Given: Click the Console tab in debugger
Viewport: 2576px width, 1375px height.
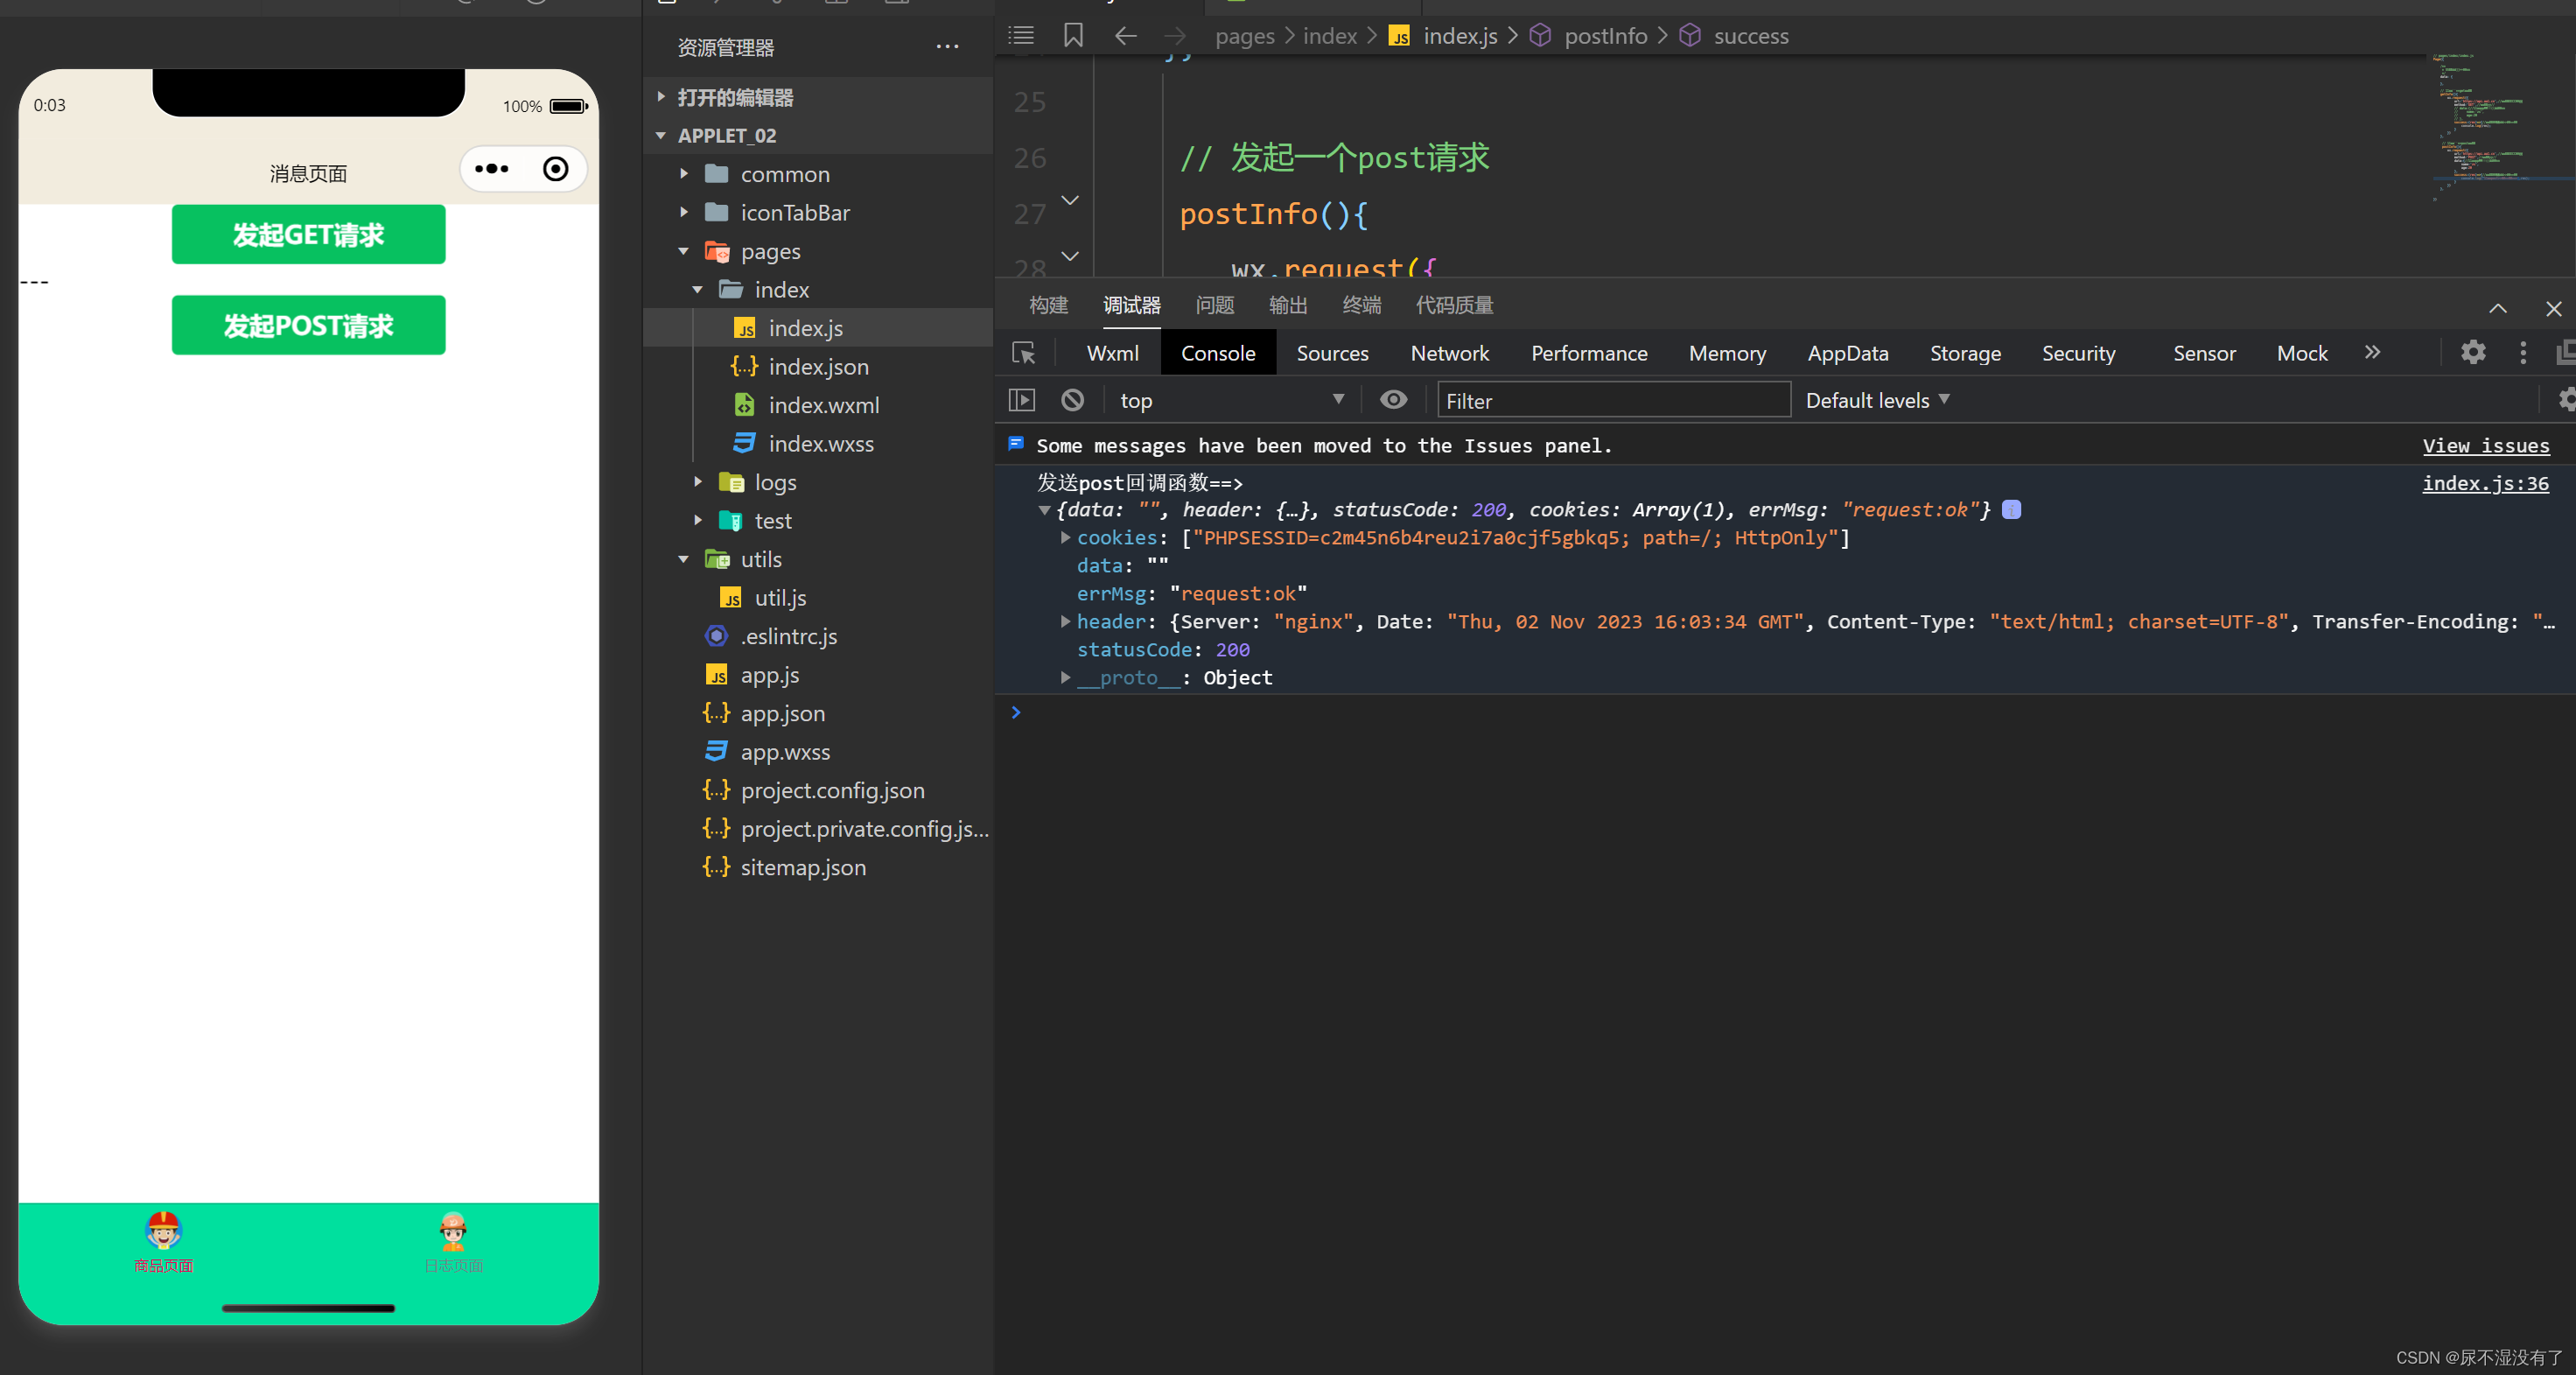Looking at the screenshot, I should pos(1218,353).
